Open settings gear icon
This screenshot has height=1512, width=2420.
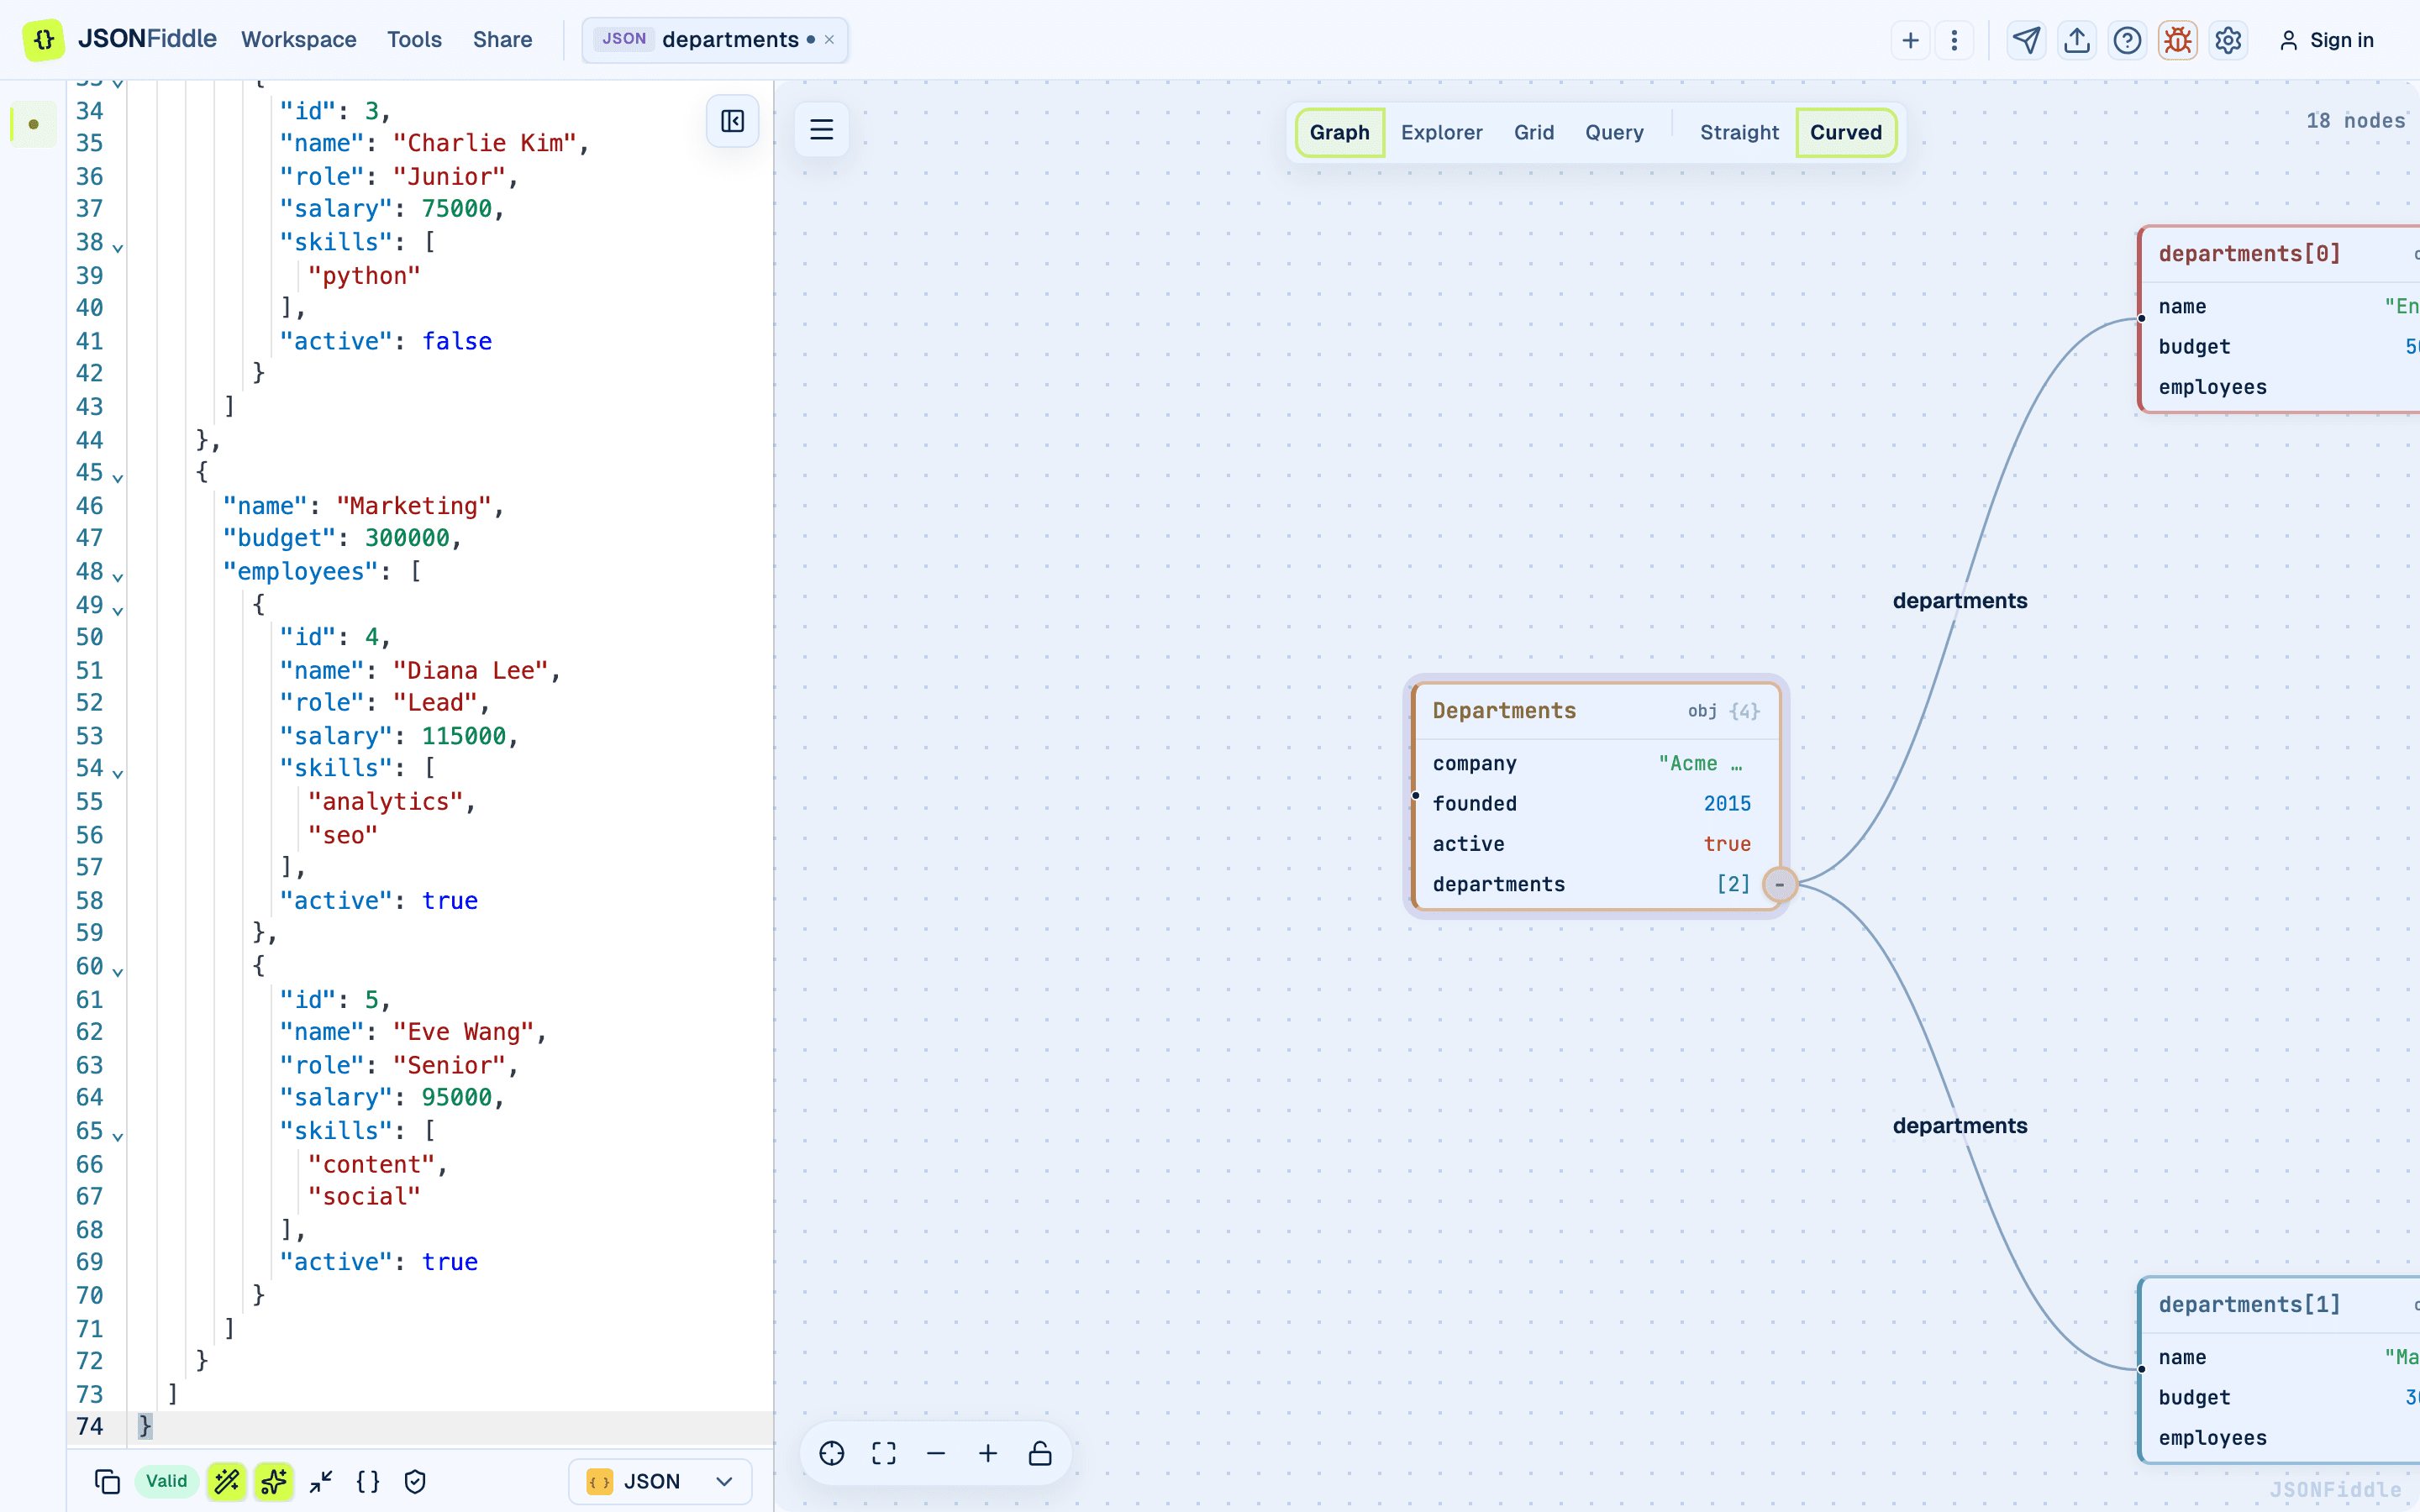pyautogui.click(x=2228, y=40)
